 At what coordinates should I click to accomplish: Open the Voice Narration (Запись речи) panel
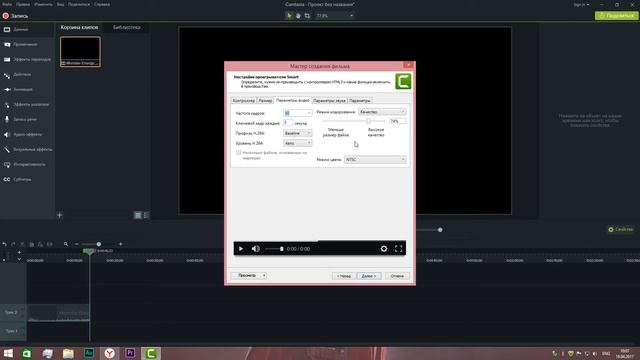[x=27, y=120]
